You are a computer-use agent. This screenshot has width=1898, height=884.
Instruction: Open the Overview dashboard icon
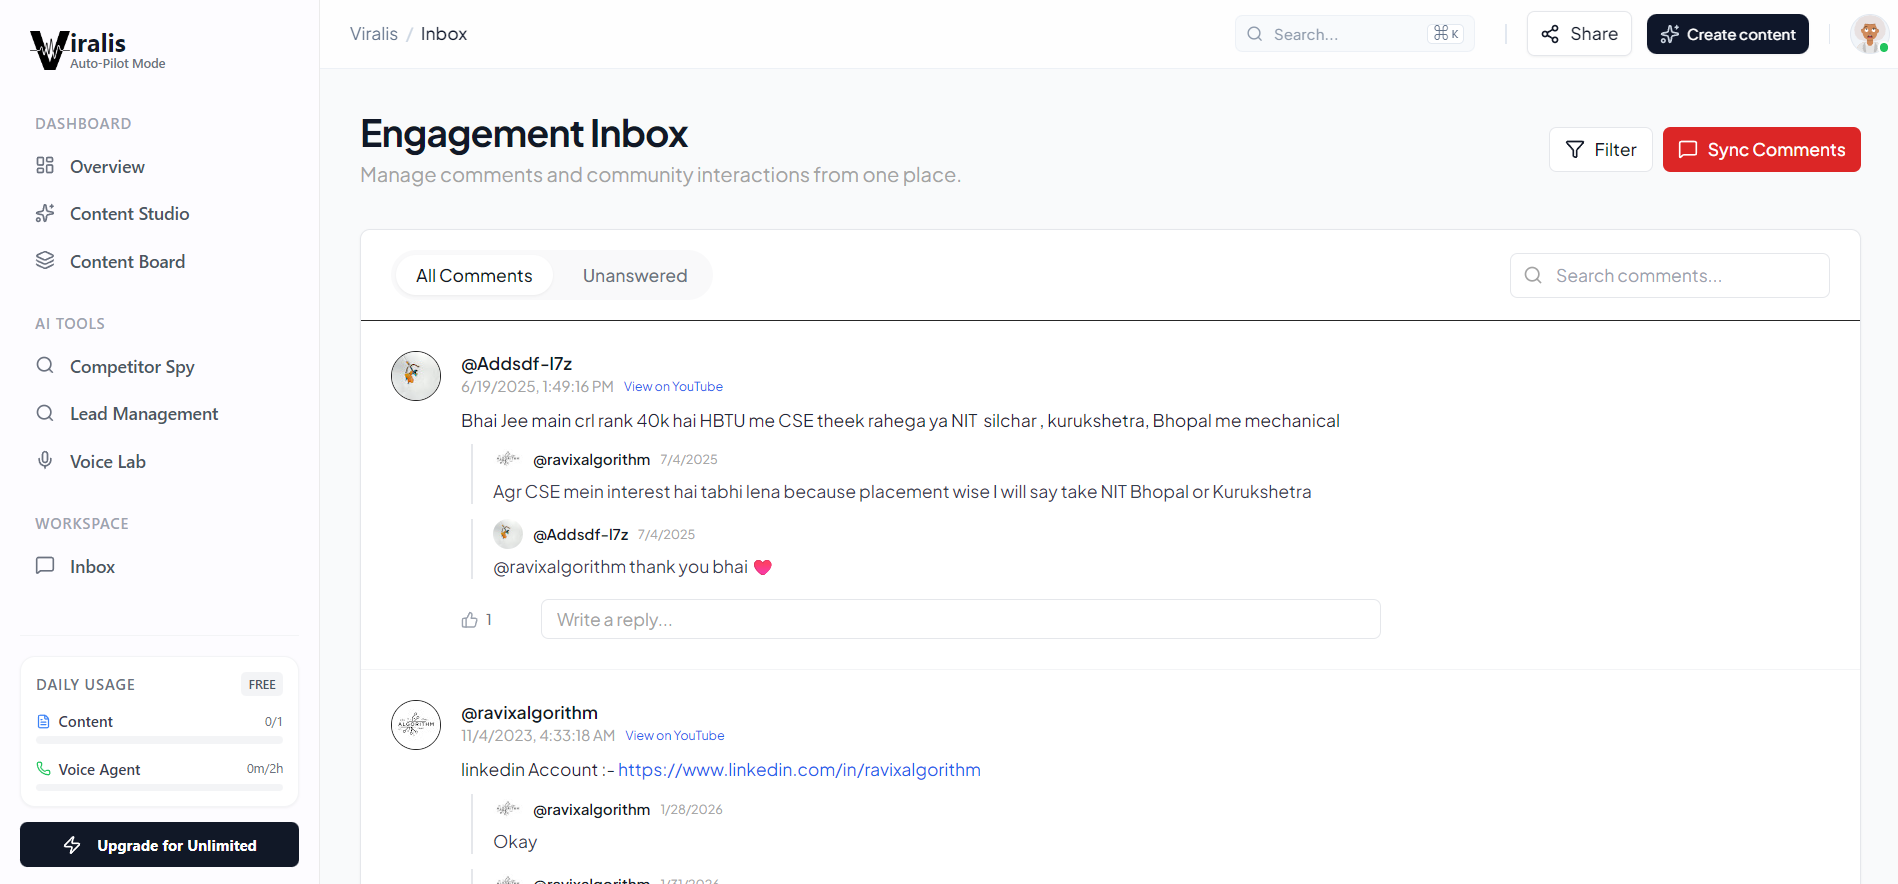pos(45,165)
